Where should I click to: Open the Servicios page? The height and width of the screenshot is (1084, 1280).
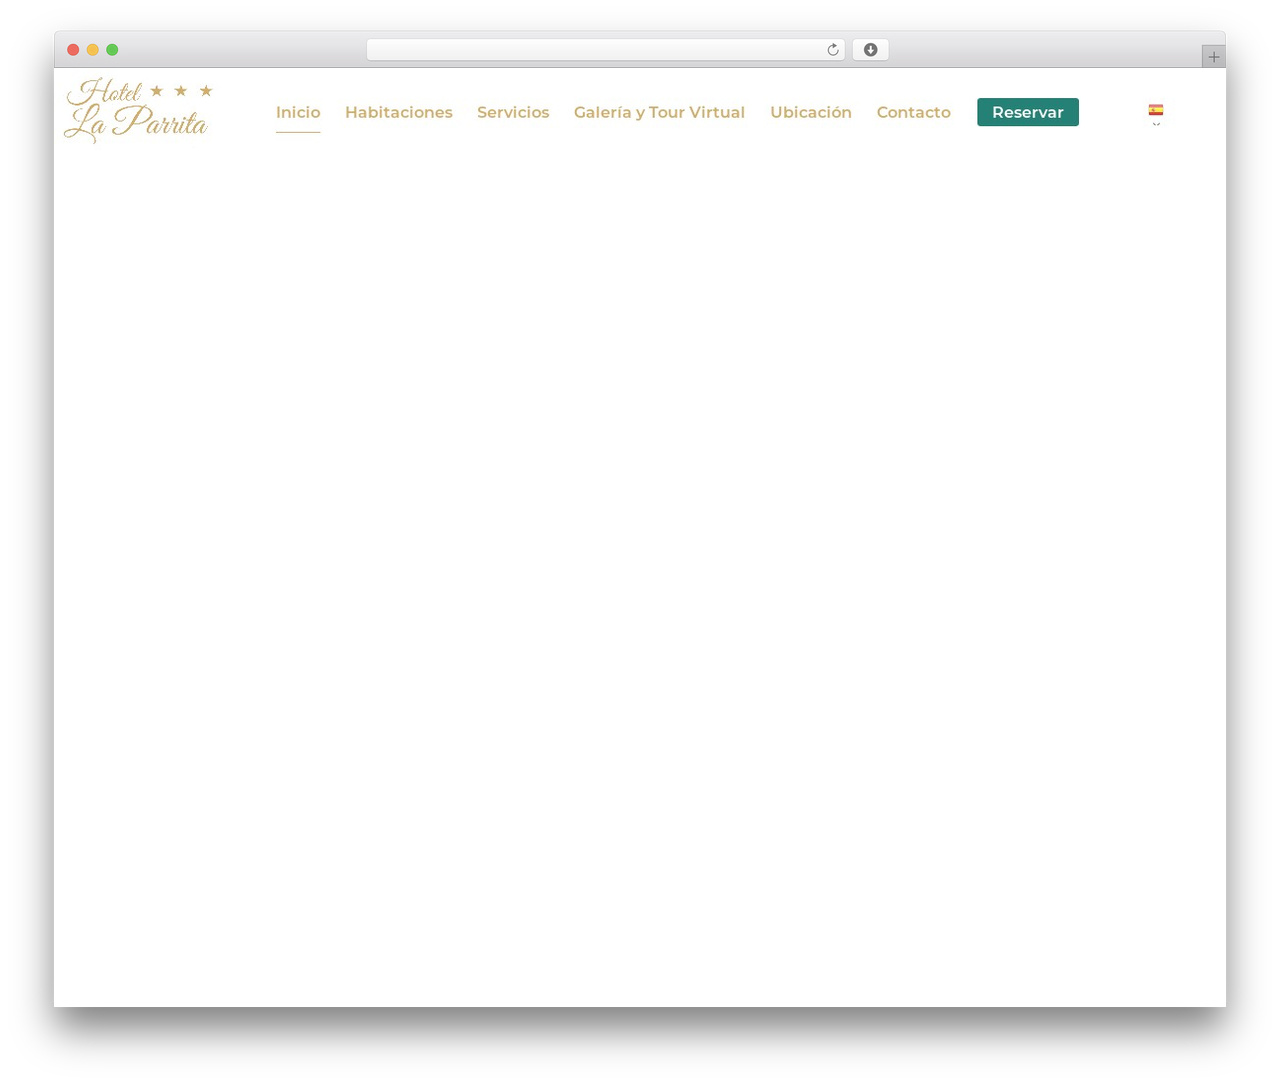(x=513, y=112)
